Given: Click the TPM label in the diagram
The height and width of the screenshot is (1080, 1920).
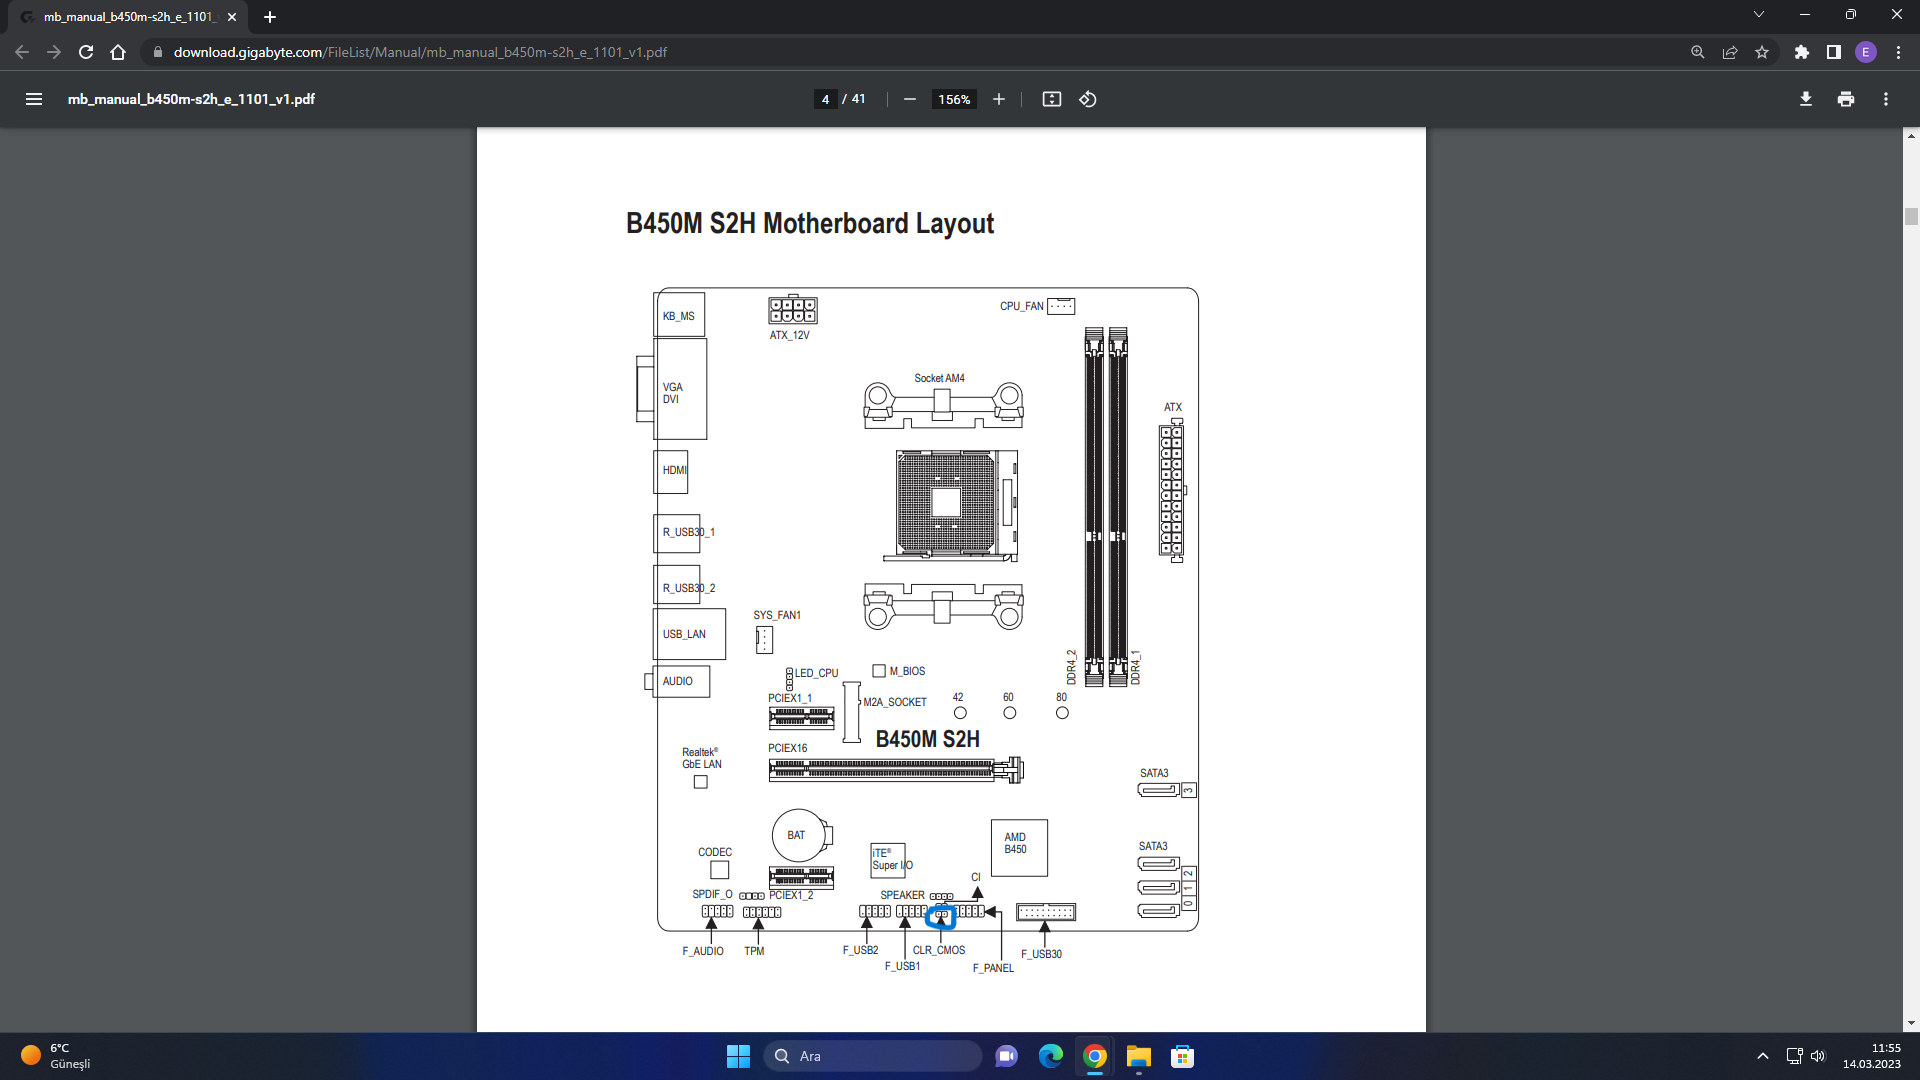Looking at the screenshot, I should (x=754, y=951).
